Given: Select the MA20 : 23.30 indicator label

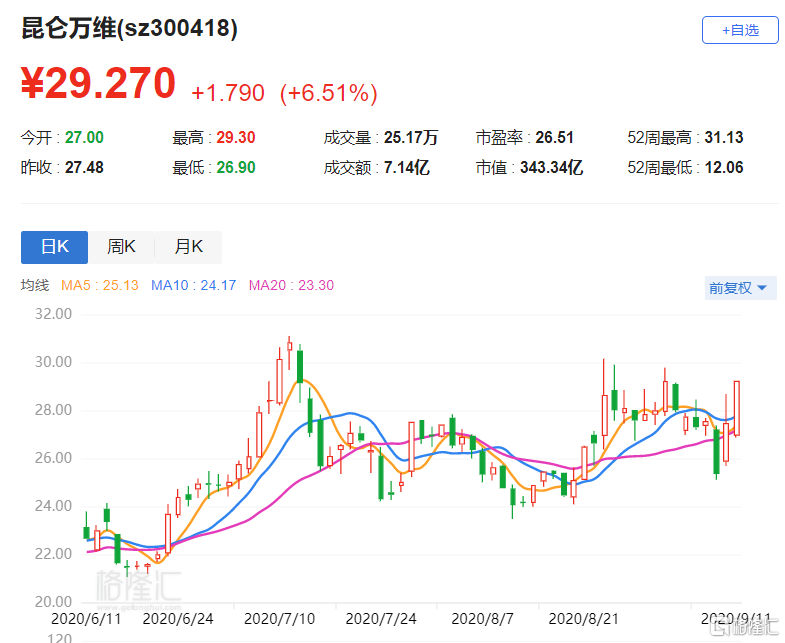Looking at the screenshot, I should click(x=291, y=285).
